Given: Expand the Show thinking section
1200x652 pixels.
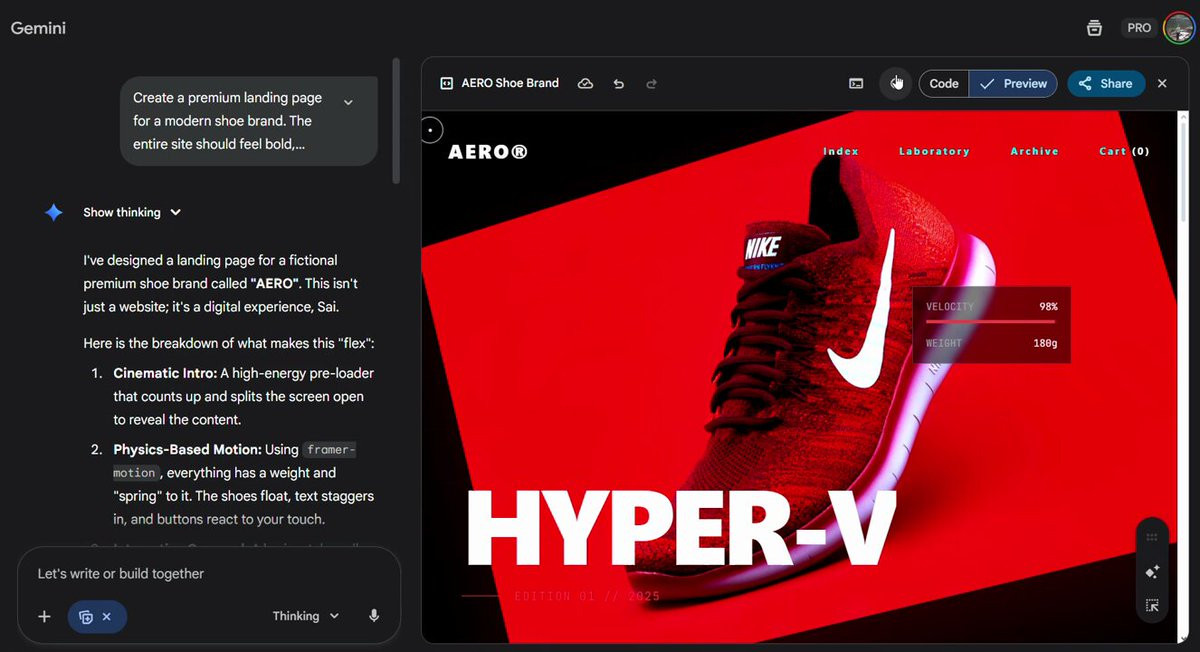Looking at the screenshot, I should [x=132, y=212].
